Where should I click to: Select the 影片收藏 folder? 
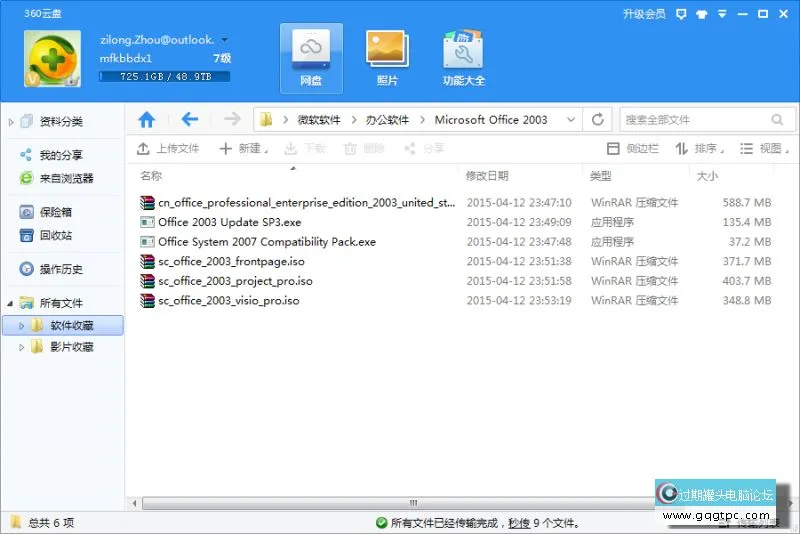click(x=72, y=347)
